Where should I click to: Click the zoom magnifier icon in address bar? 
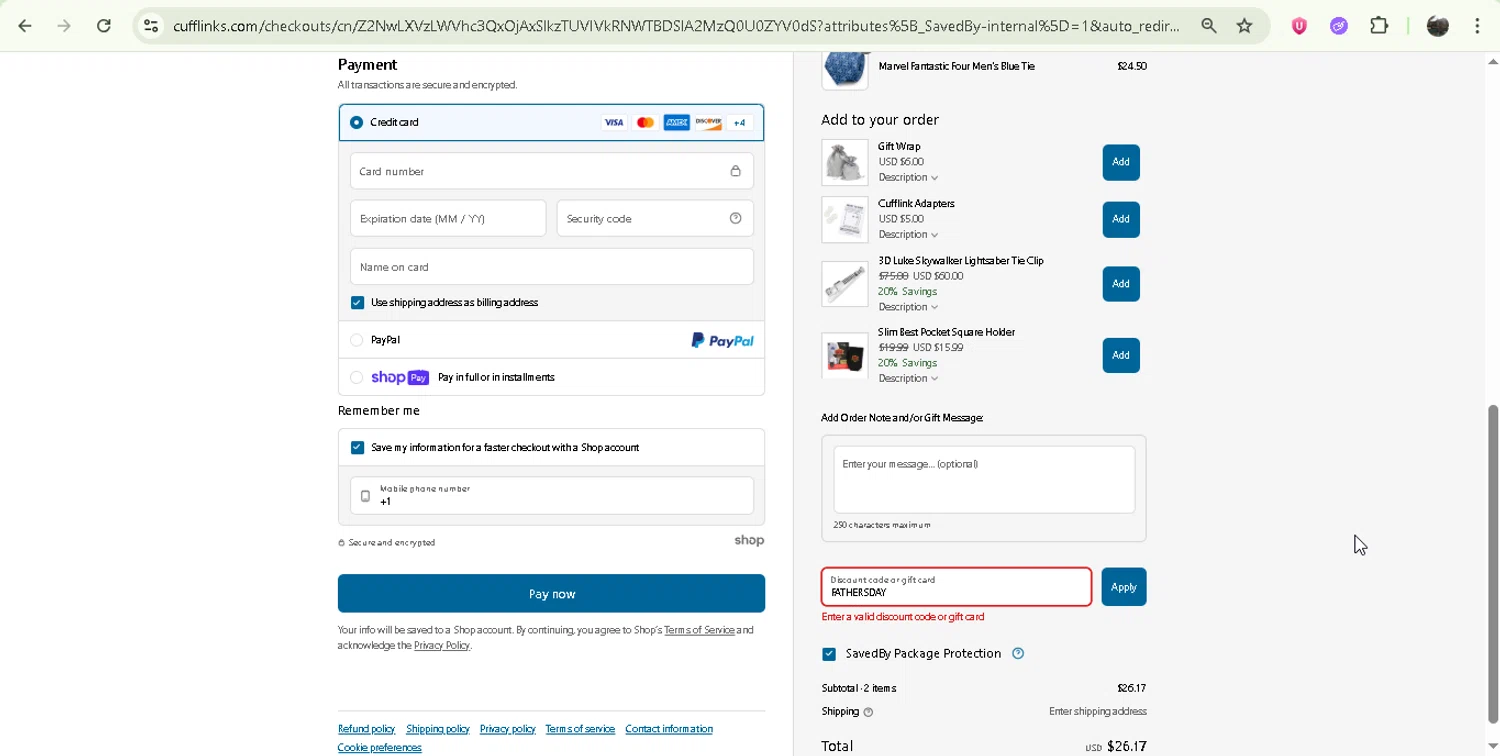[1209, 26]
